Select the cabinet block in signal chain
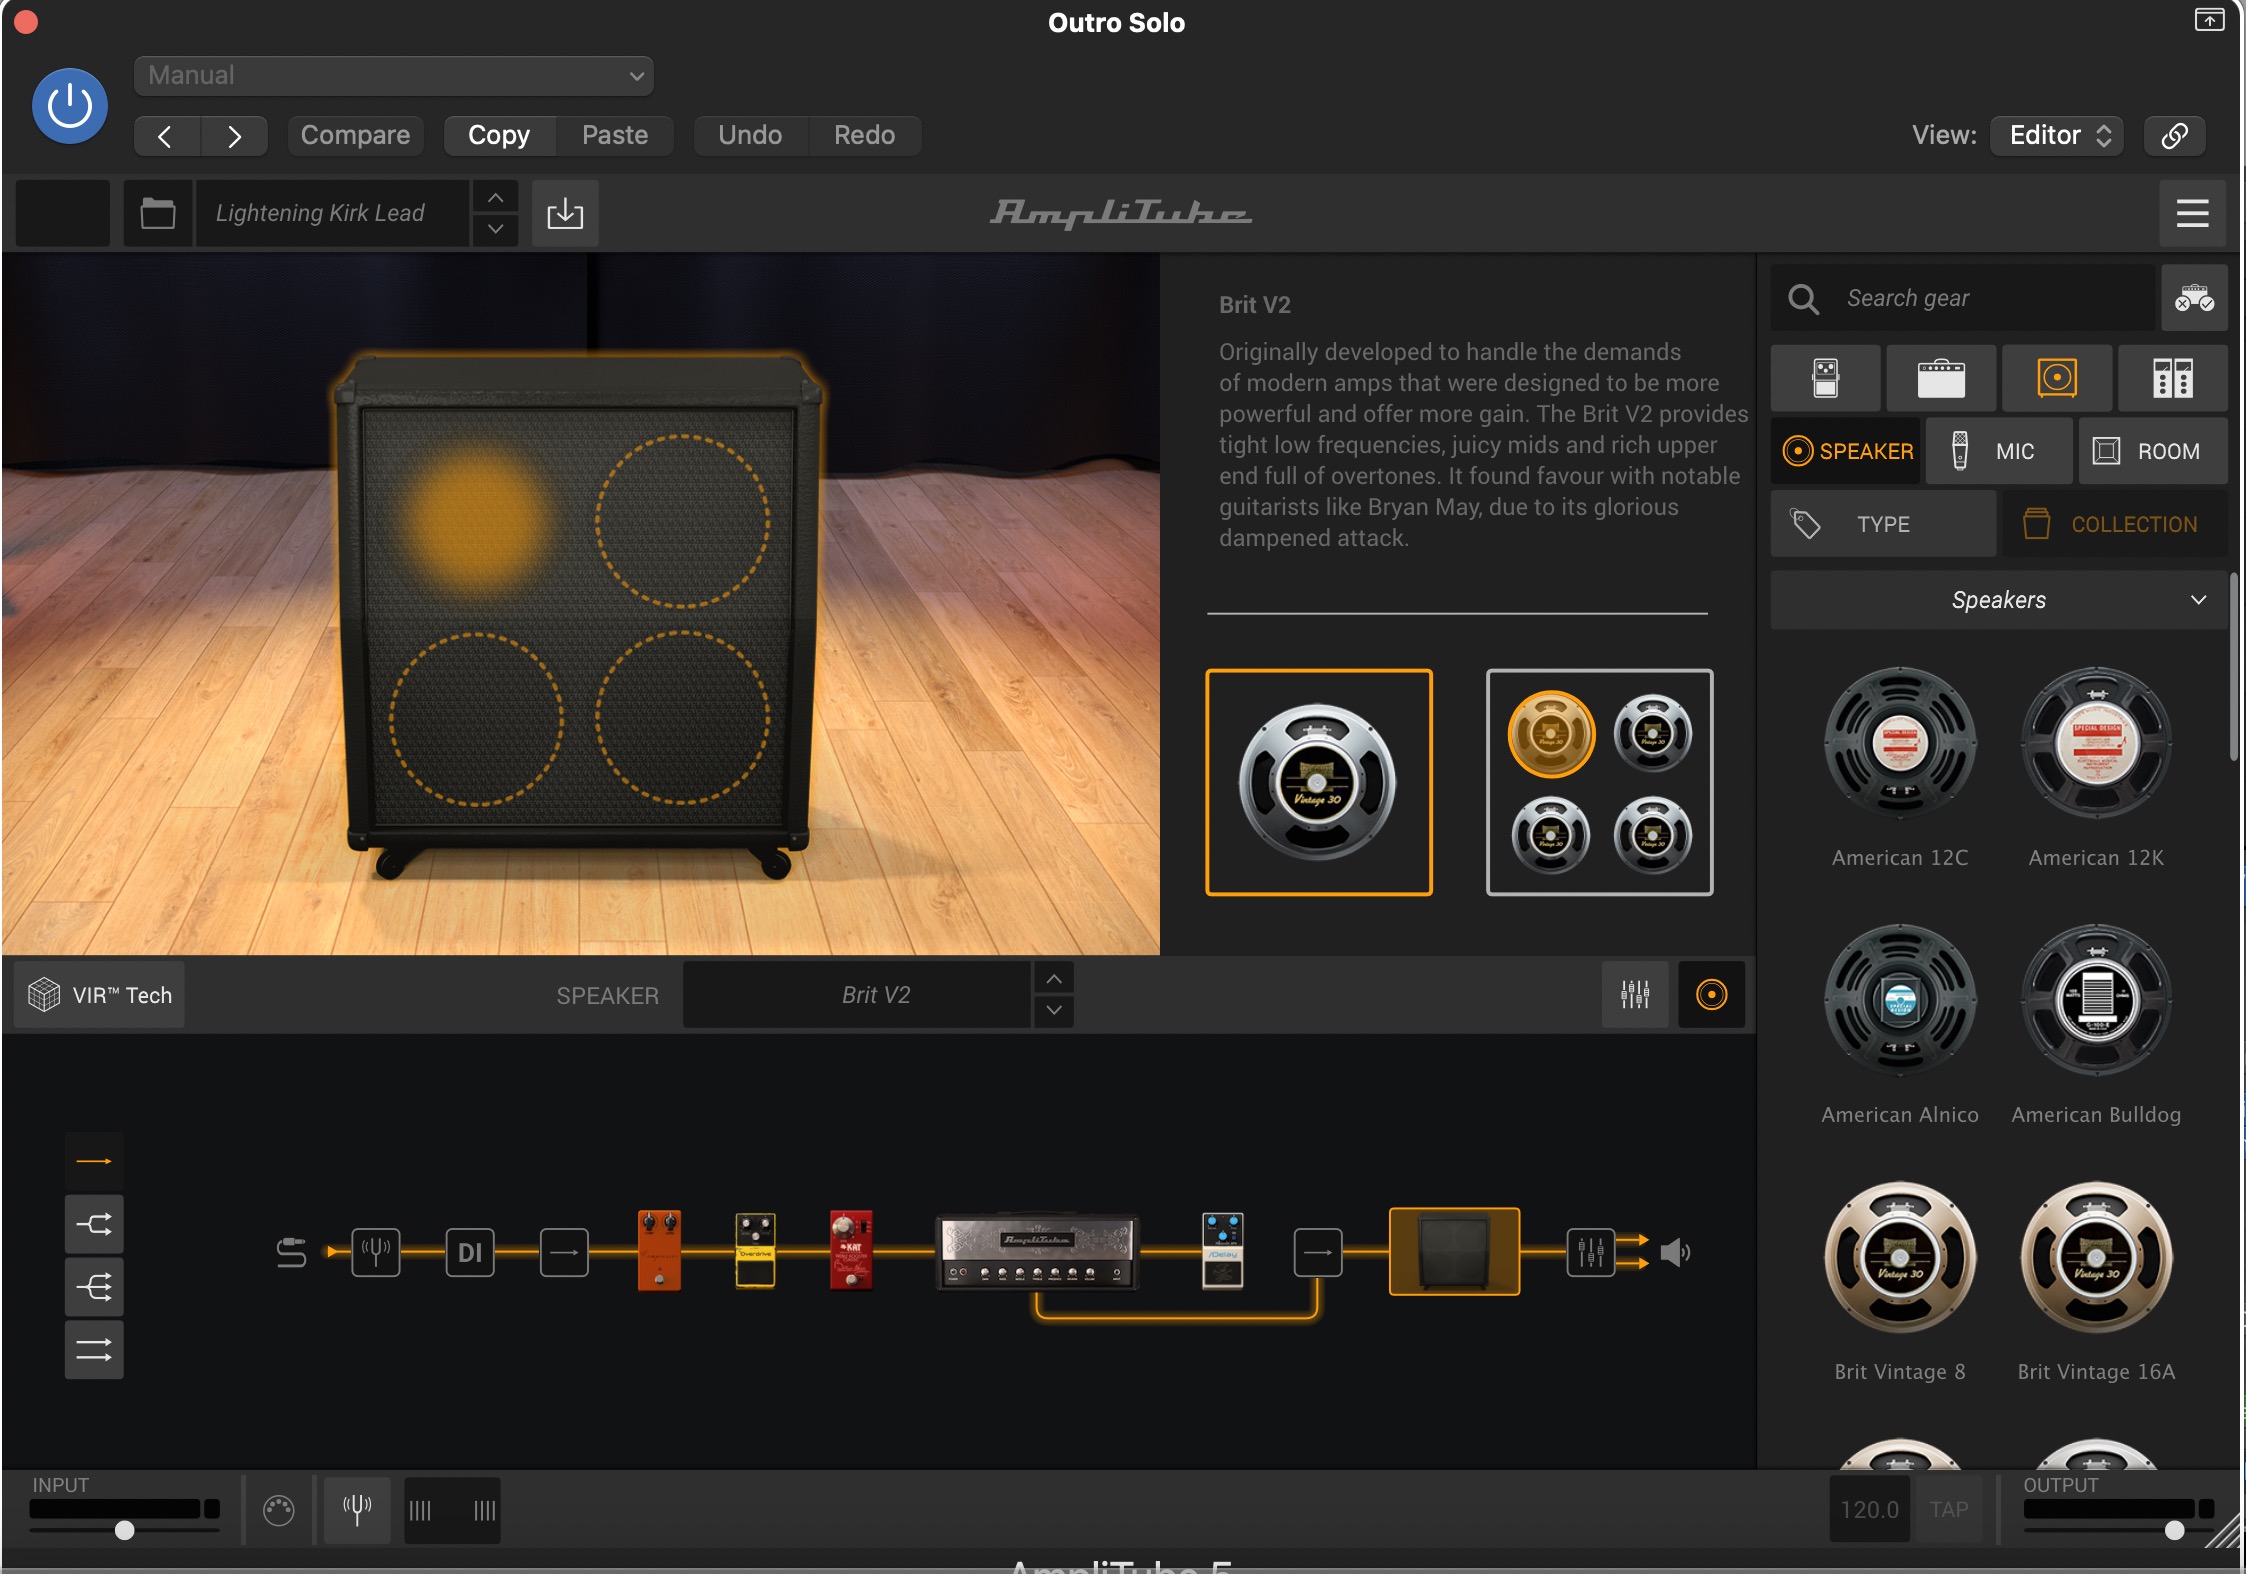 click(1454, 1252)
